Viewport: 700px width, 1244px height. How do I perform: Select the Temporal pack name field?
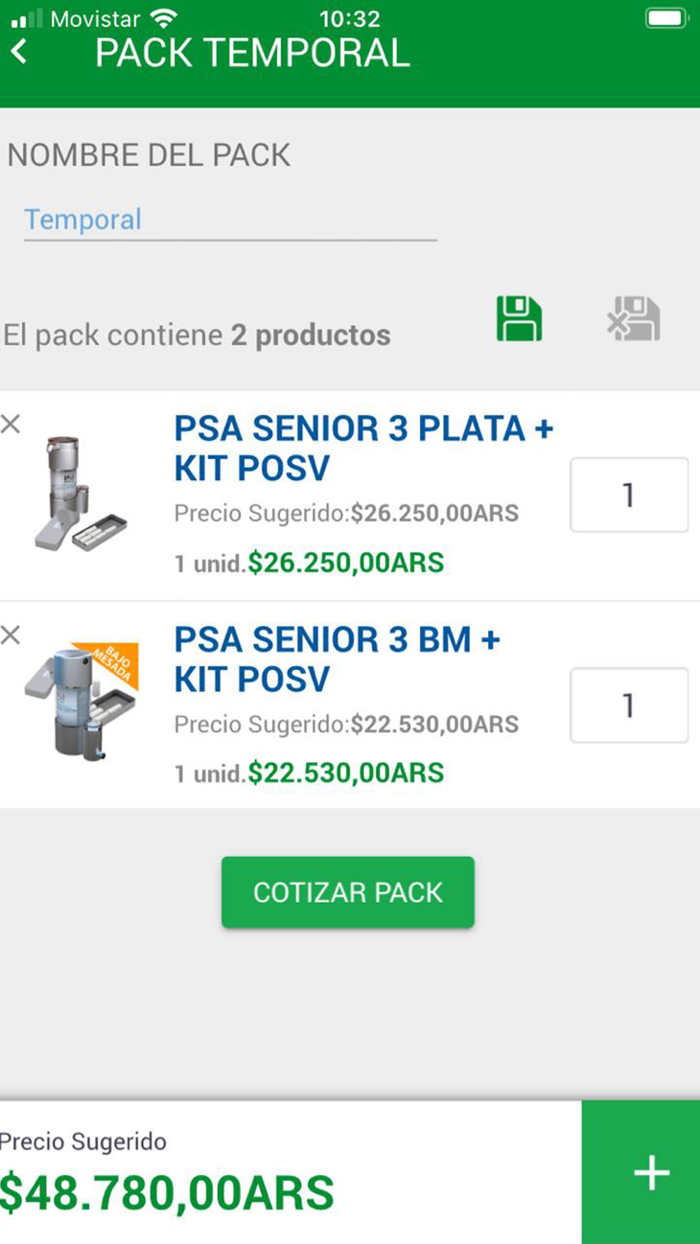pos(230,219)
